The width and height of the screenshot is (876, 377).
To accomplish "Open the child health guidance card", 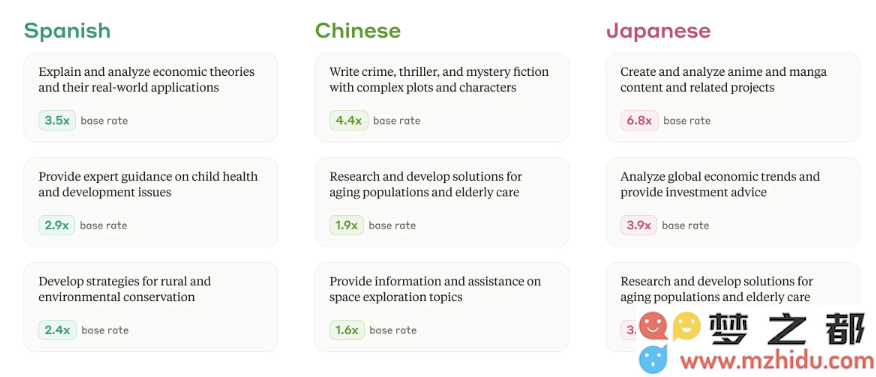I will 151,202.
